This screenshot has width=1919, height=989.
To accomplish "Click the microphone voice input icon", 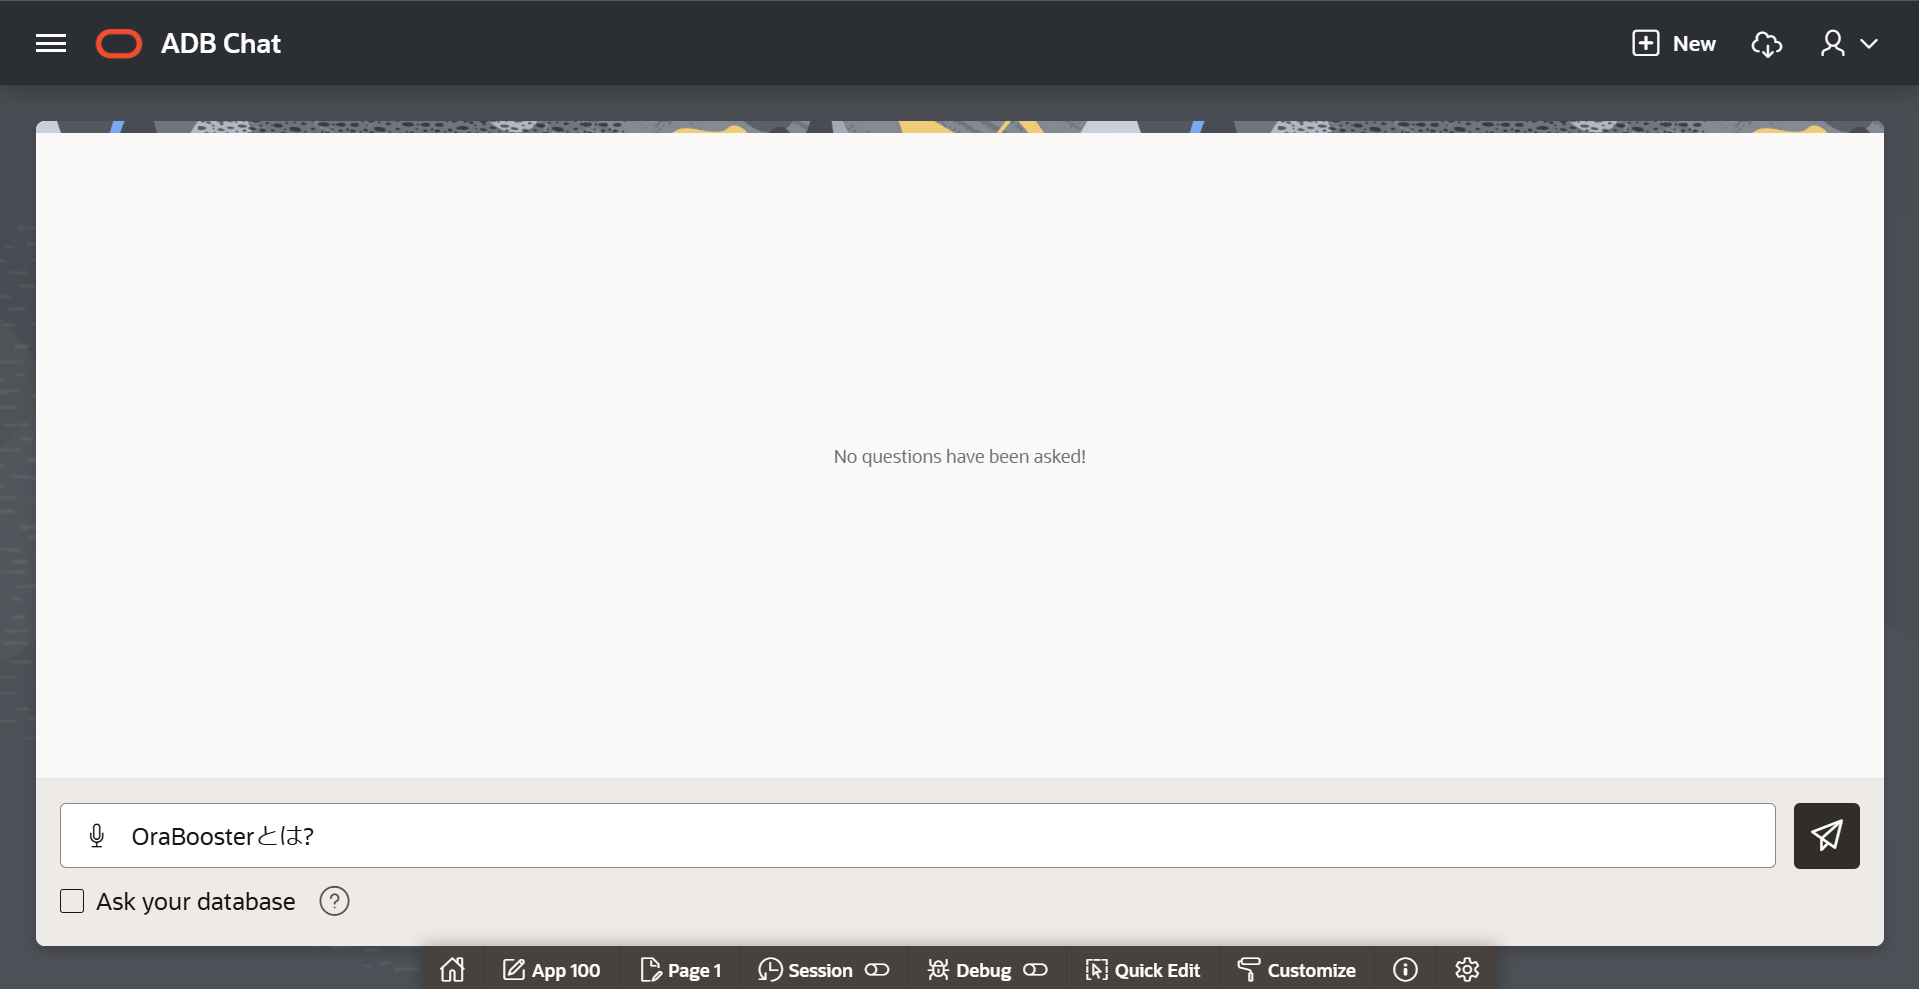I will [97, 836].
